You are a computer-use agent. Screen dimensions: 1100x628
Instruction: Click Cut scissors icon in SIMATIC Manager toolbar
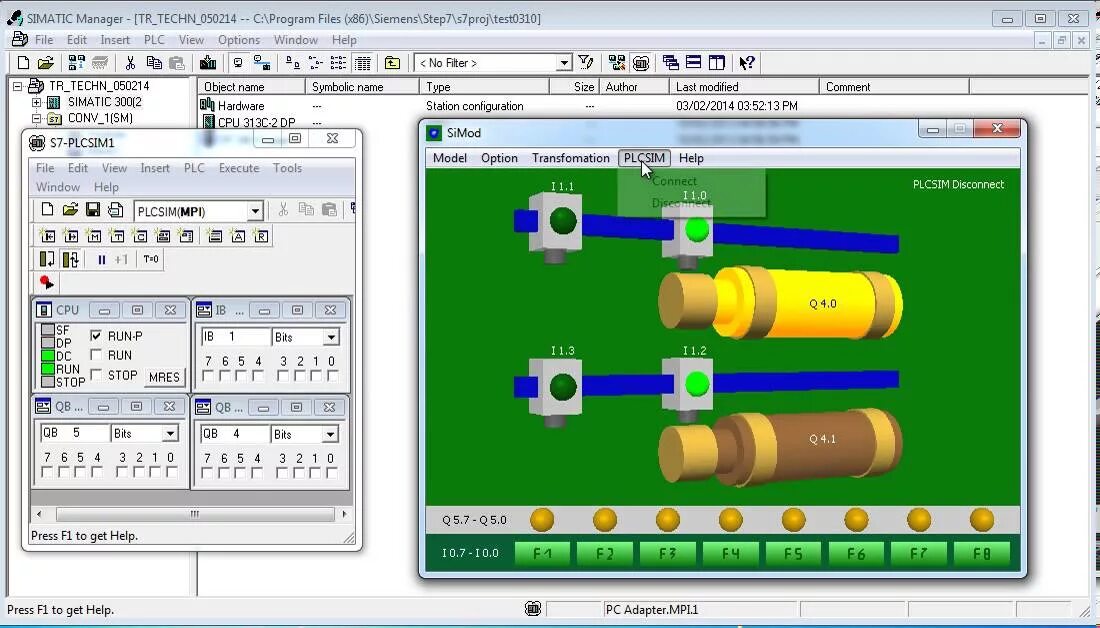pyautogui.click(x=130, y=63)
